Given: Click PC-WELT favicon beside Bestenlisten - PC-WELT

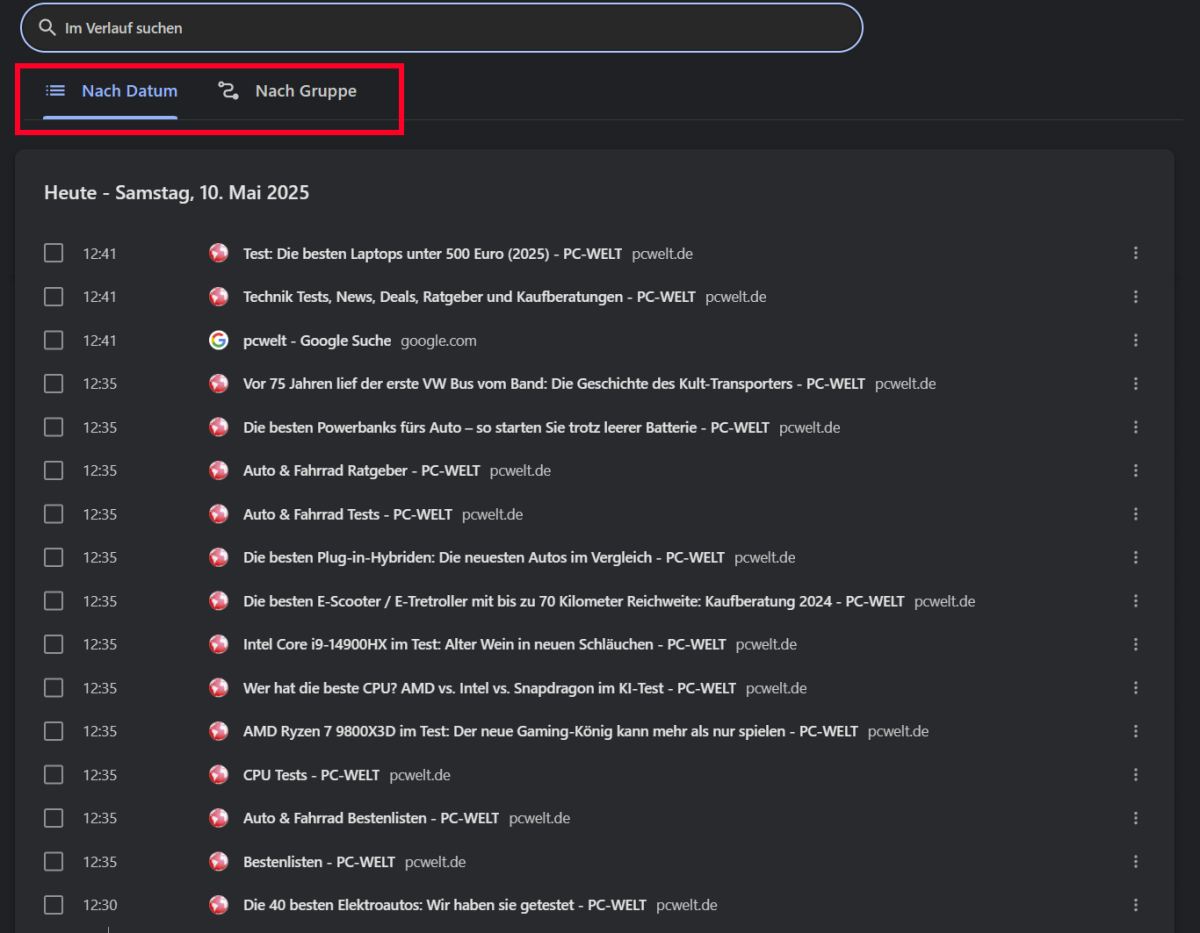Looking at the screenshot, I should (218, 862).
